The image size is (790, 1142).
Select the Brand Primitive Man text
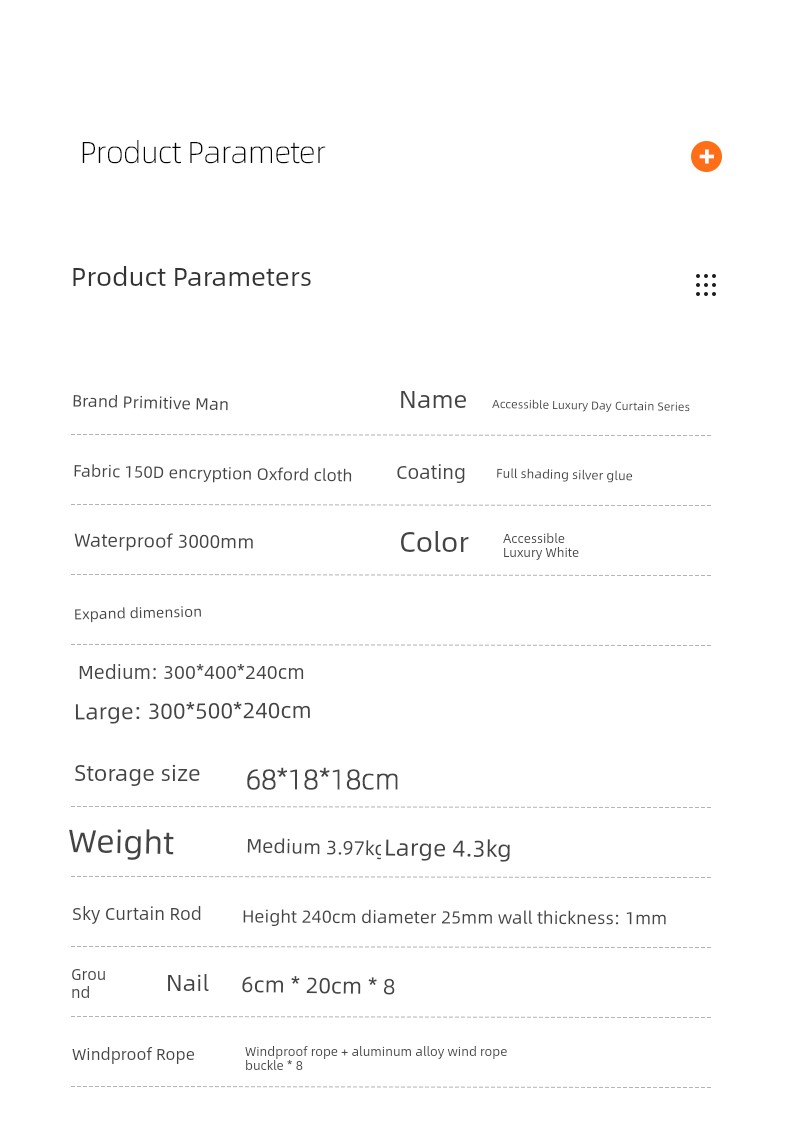click(x=150, y=403)
